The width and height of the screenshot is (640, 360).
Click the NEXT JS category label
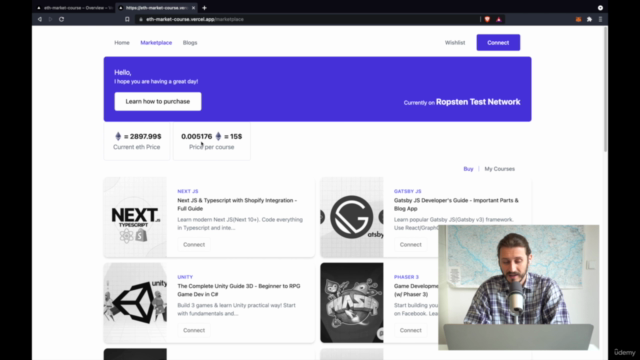click(188, 191)
